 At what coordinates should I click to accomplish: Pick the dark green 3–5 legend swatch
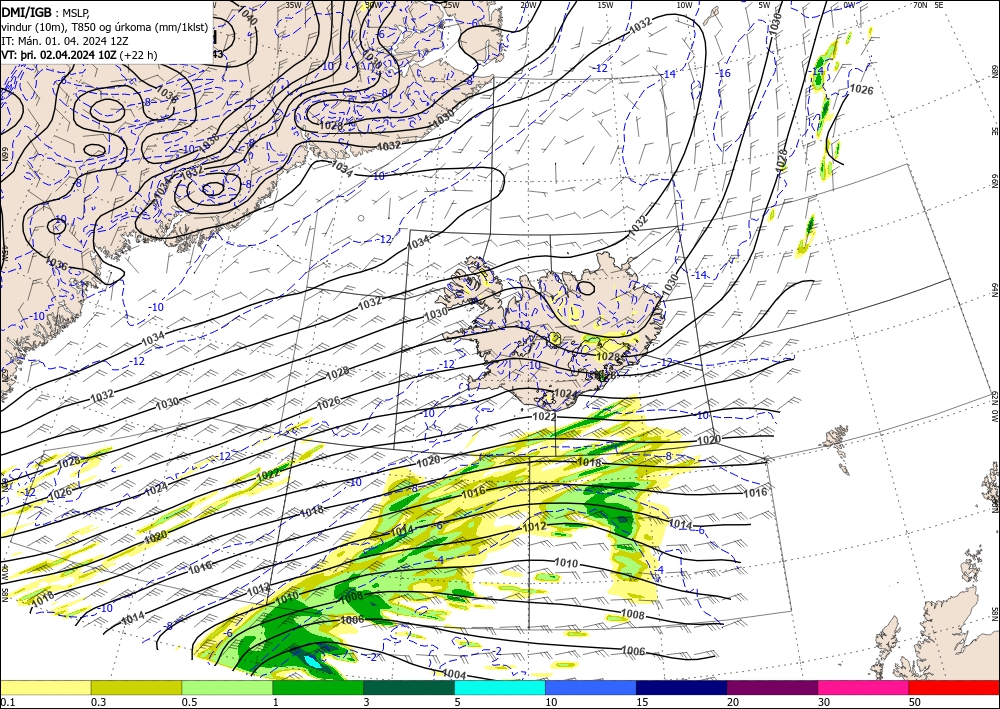click(409, 687)
